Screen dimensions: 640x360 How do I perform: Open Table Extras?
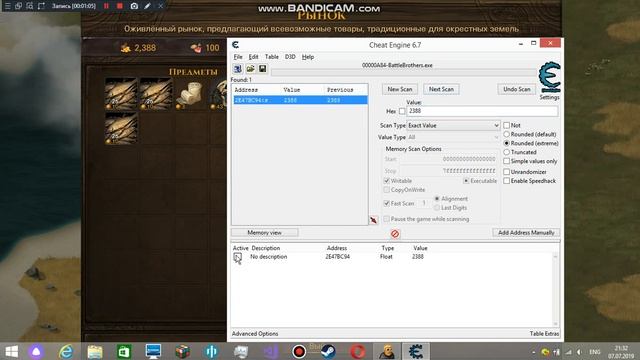coord(544,334)
